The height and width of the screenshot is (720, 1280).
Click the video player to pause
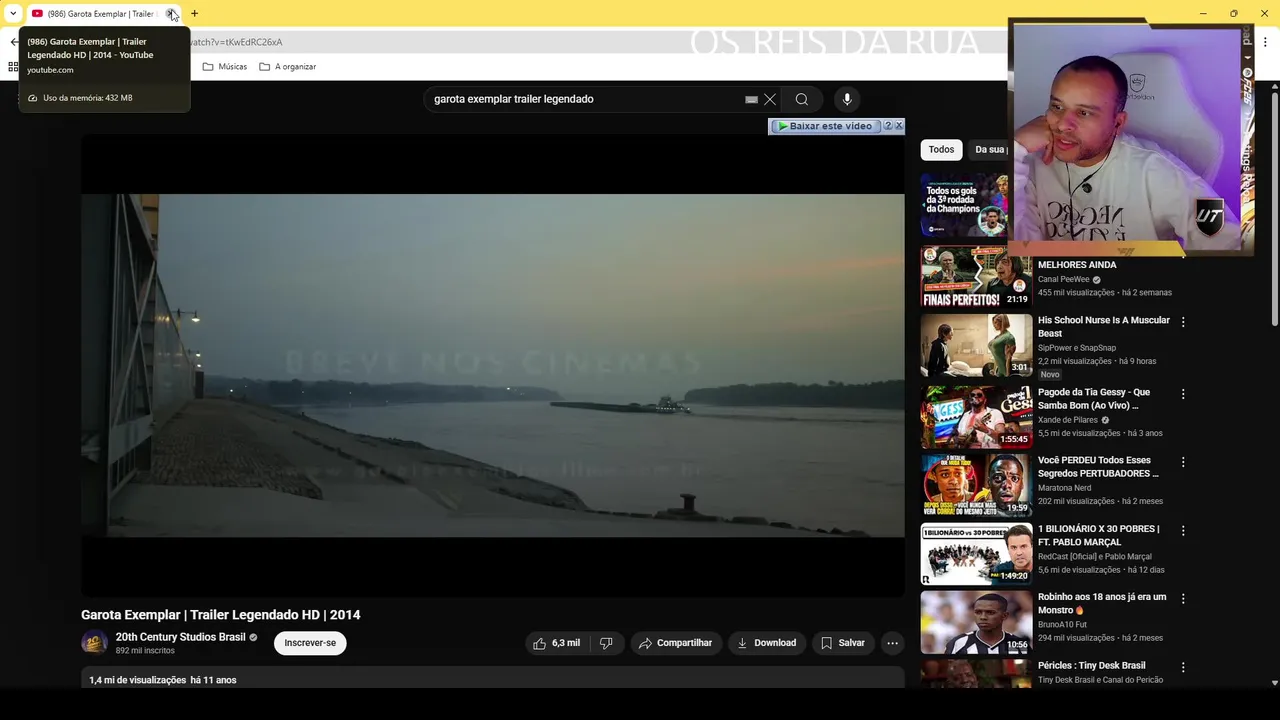point(492,365)
